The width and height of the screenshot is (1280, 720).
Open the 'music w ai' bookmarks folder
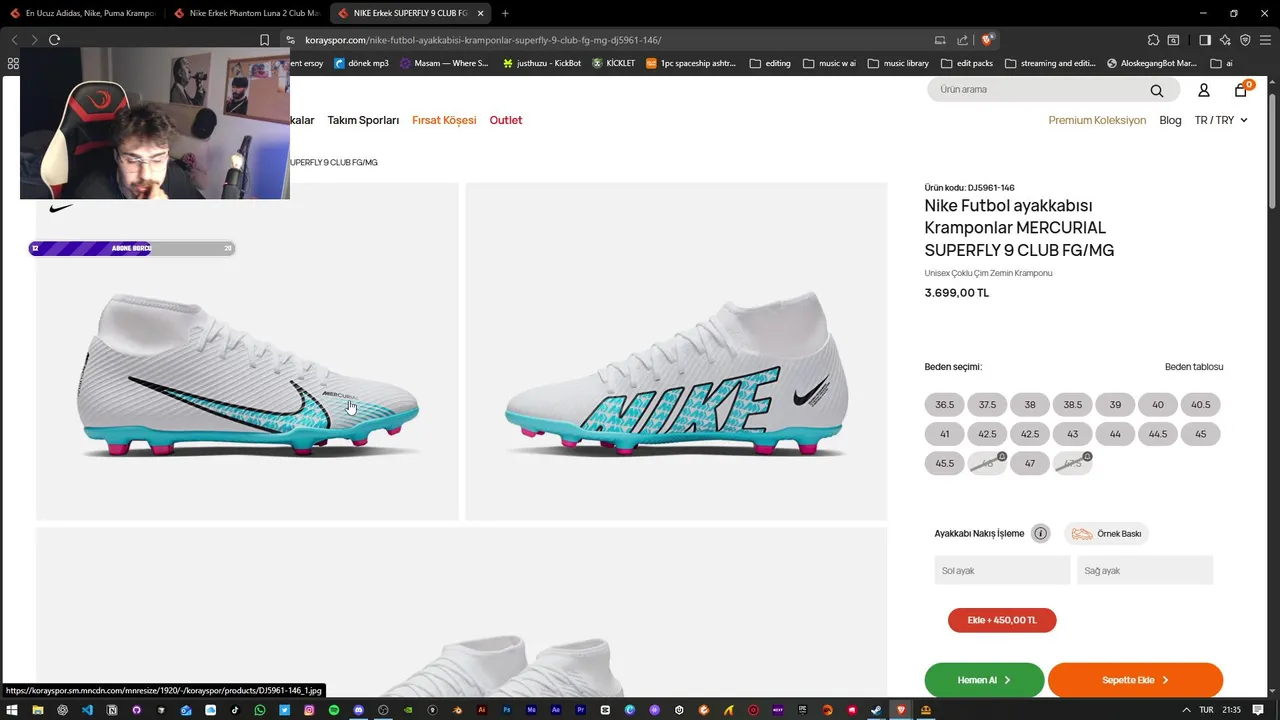click(828, 63)
